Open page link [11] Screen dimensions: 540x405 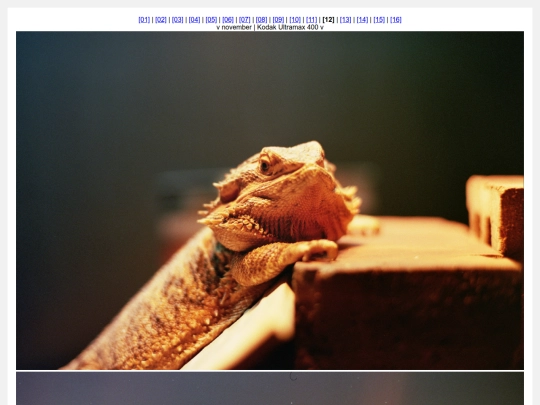tap(312, 20)
